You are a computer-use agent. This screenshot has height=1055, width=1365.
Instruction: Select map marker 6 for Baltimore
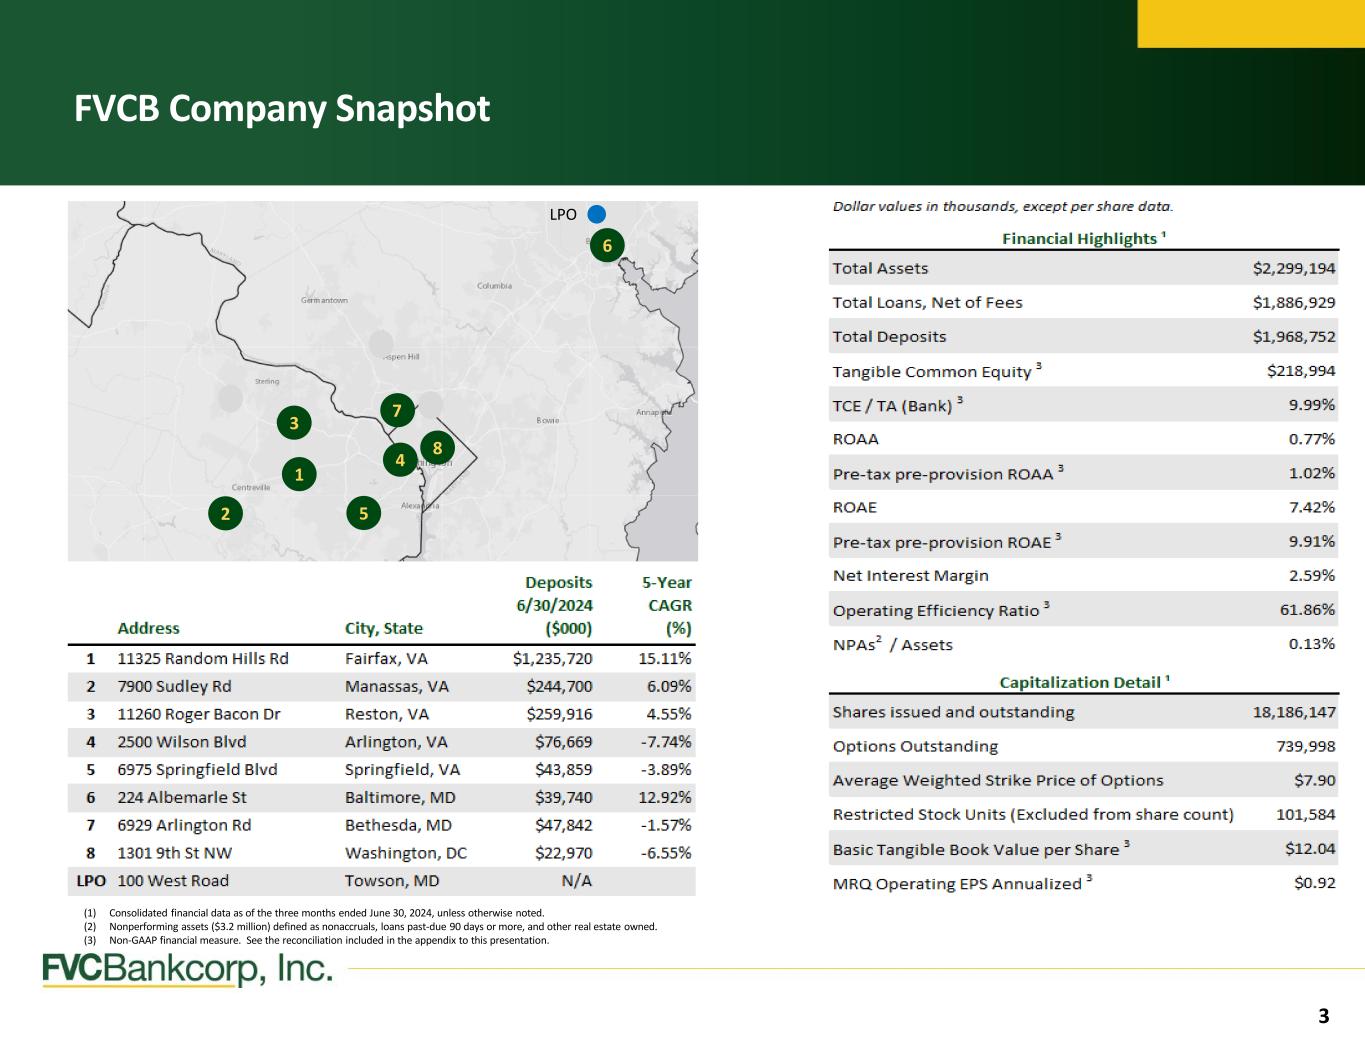coord(607,246)
